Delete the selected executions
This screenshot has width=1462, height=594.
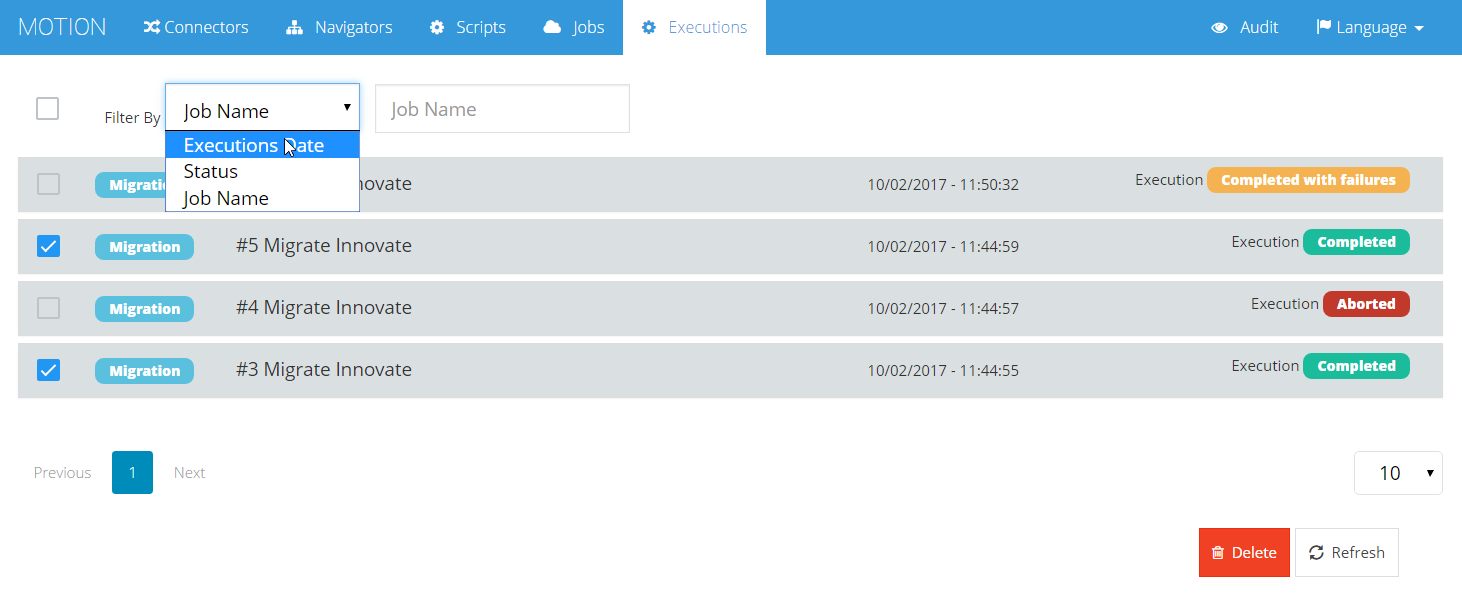[1244, 553]
